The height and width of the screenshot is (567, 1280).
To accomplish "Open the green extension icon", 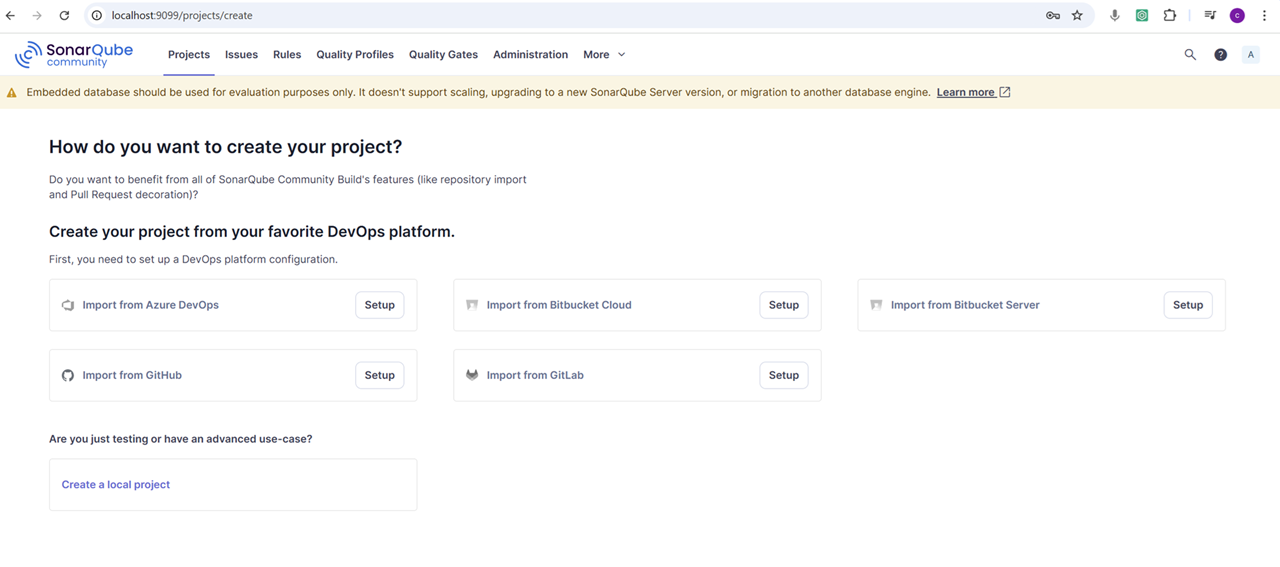I will click(x=1142, y=16).
